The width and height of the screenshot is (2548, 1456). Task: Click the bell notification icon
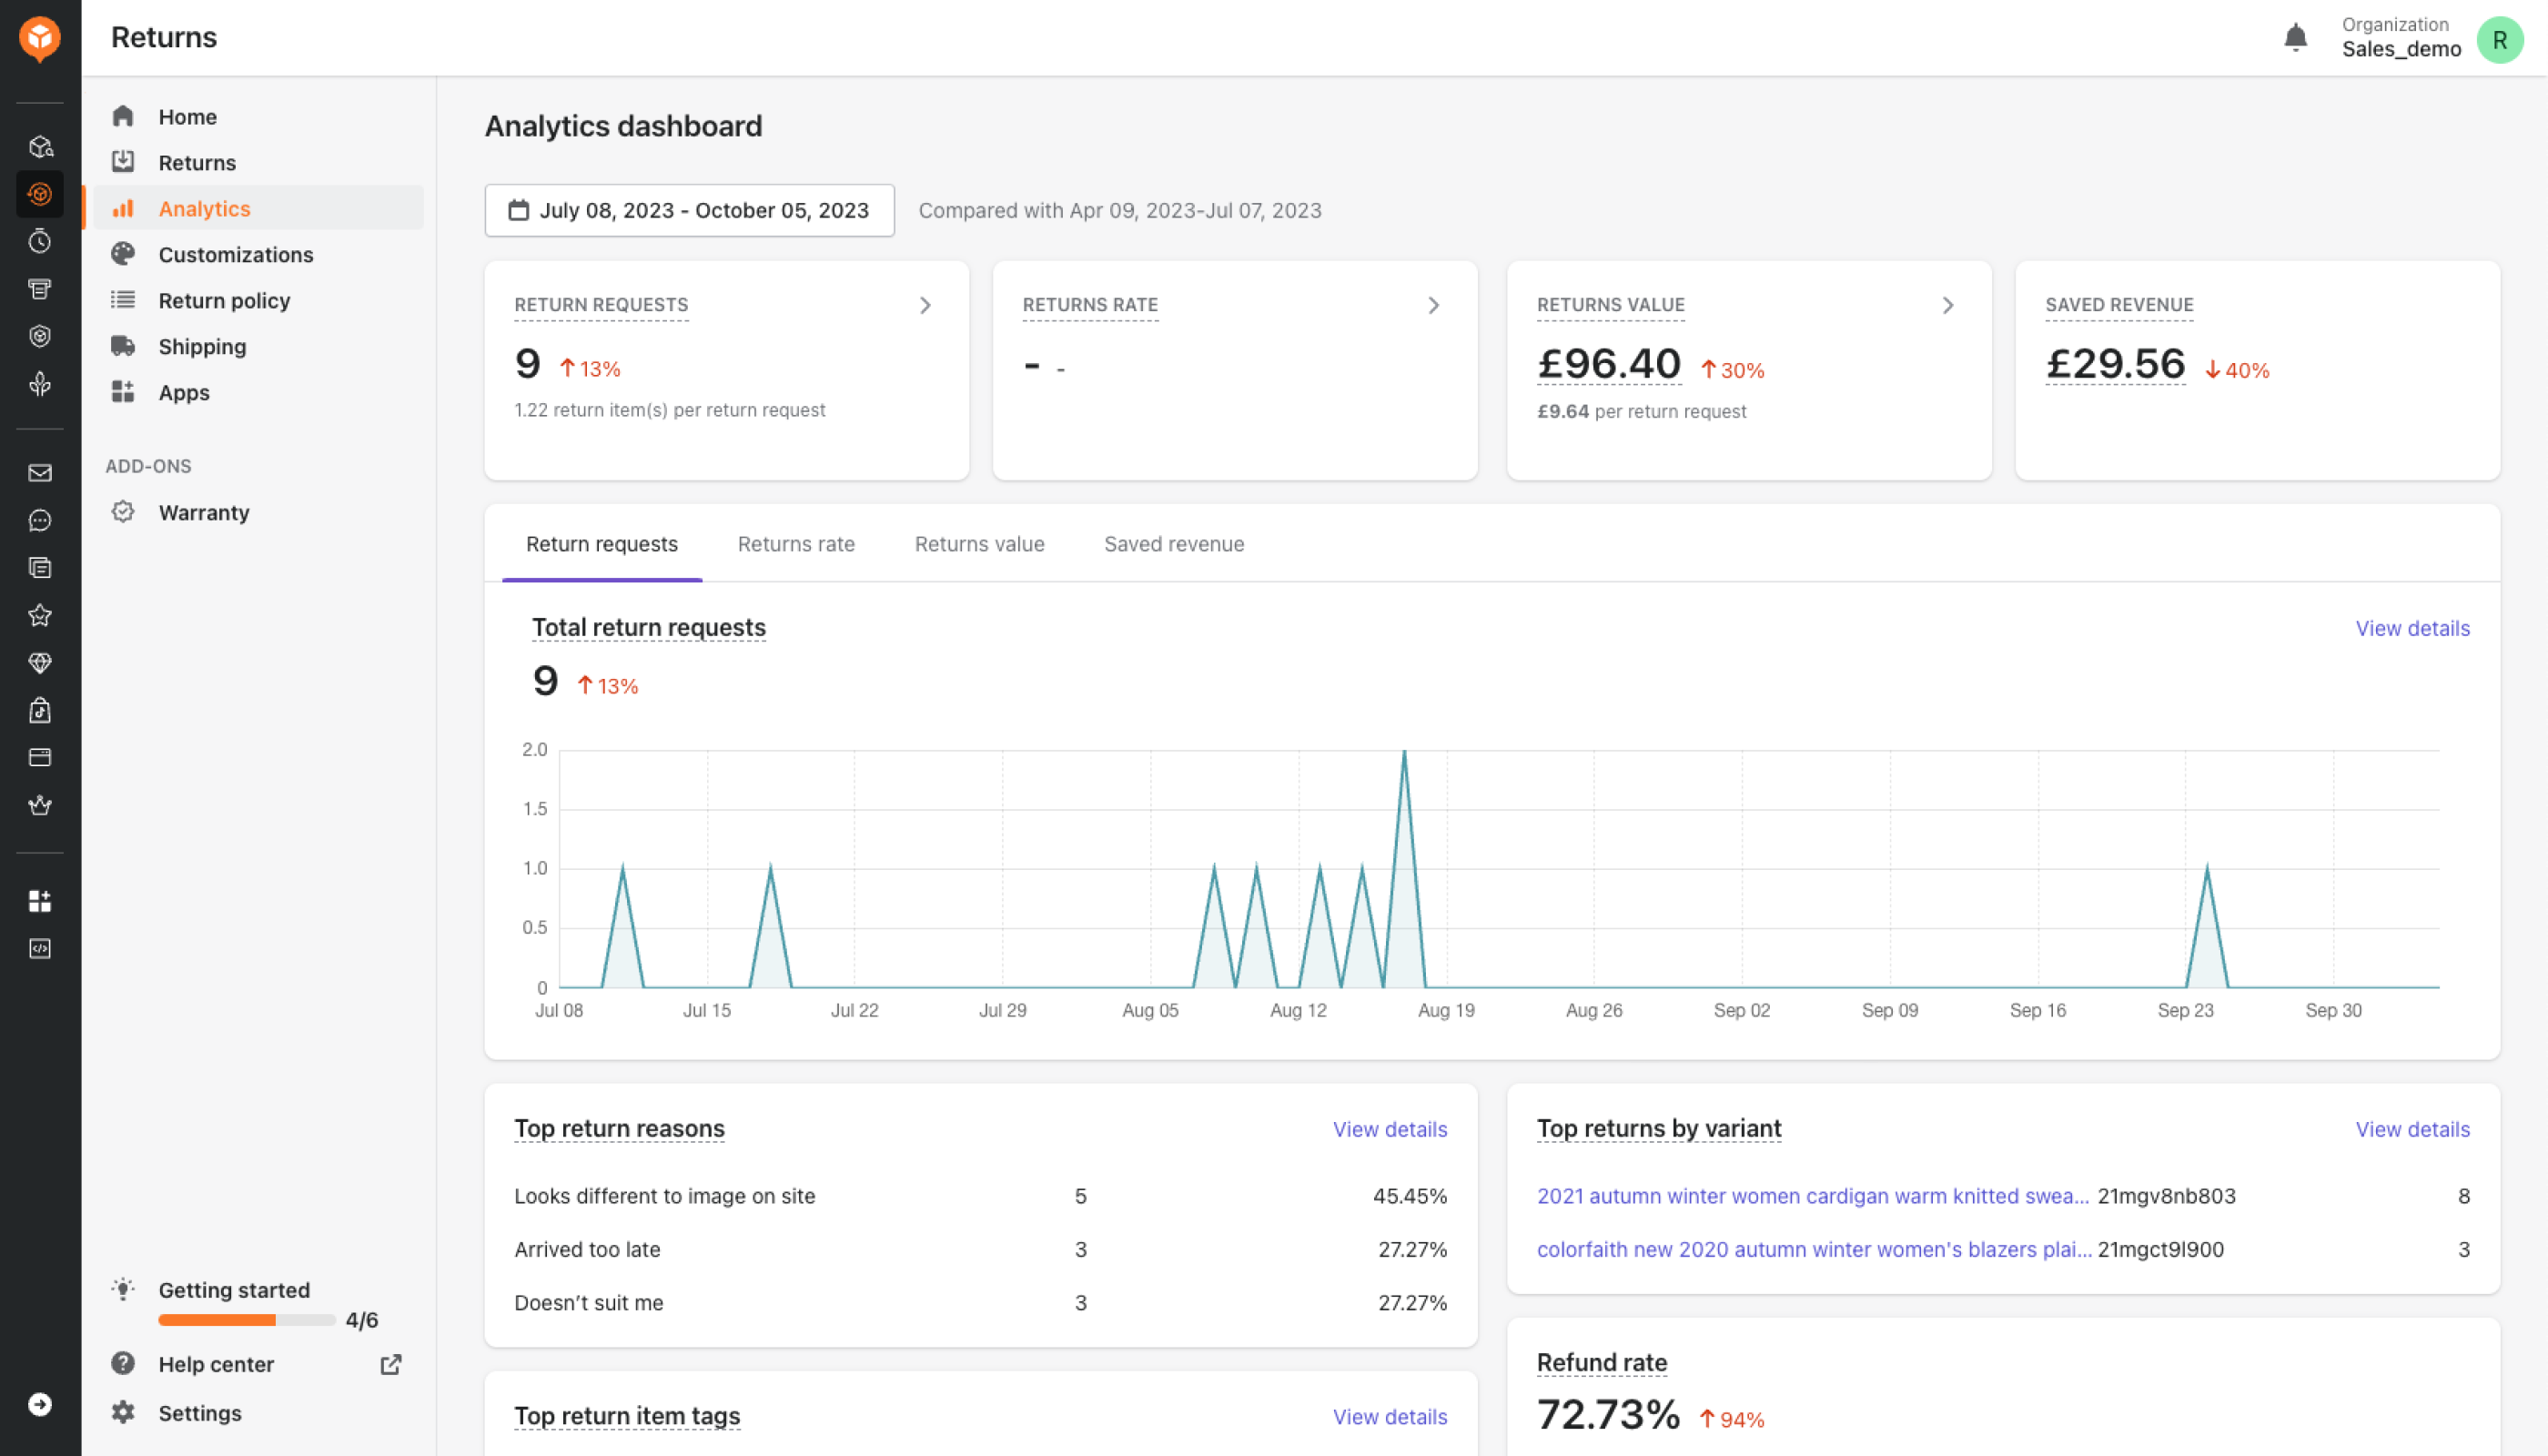point(2294,36)
